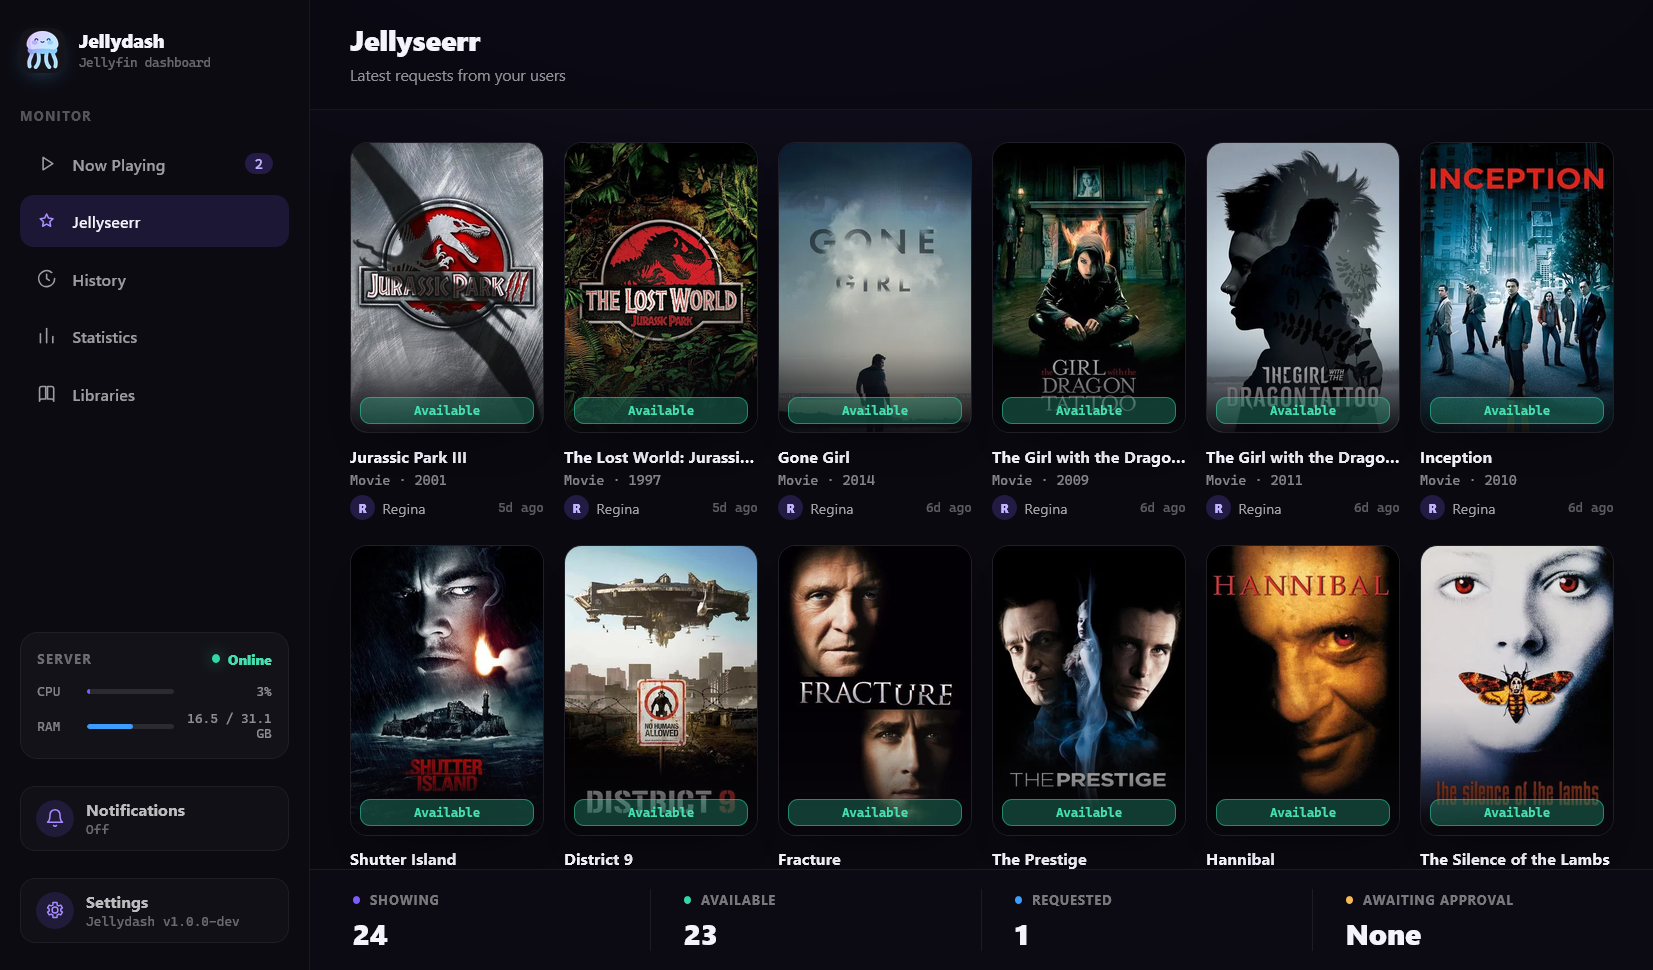Click the District 9 title

tap(598, 859)
